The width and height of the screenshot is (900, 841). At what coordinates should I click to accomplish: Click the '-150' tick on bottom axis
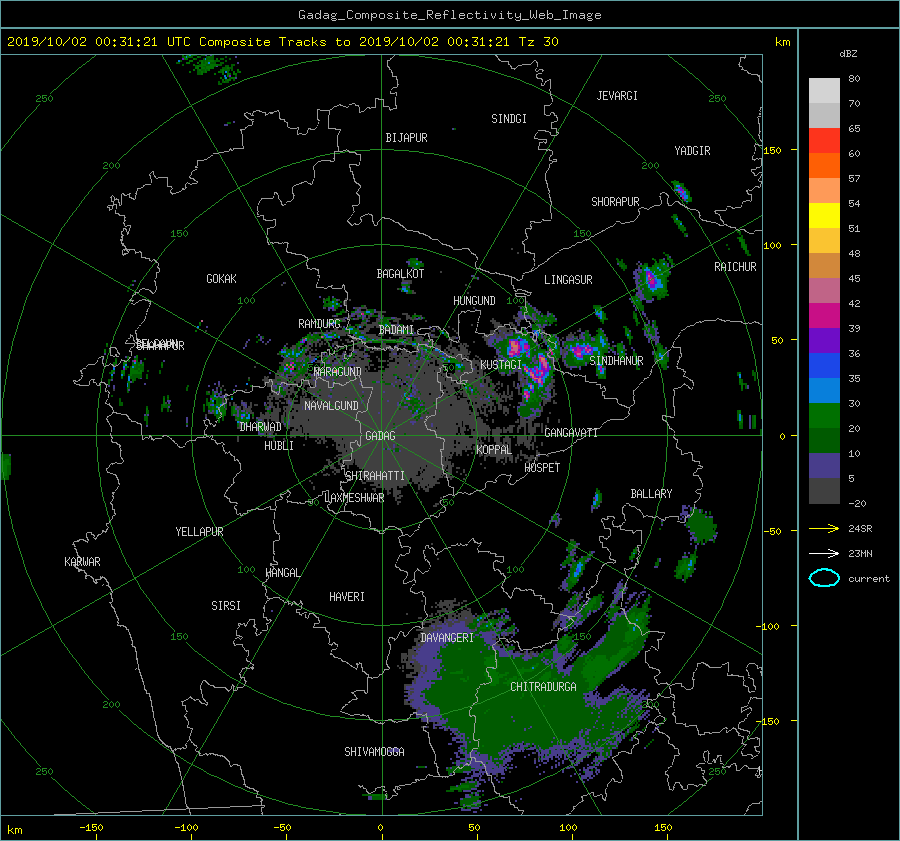pyautogui.click(x=91, y=828)
